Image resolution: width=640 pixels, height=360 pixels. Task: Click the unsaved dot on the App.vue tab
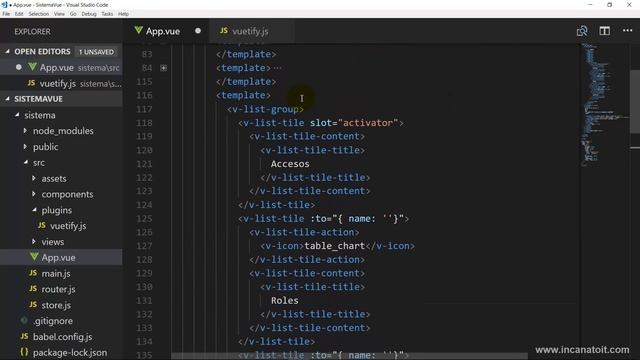198,31
